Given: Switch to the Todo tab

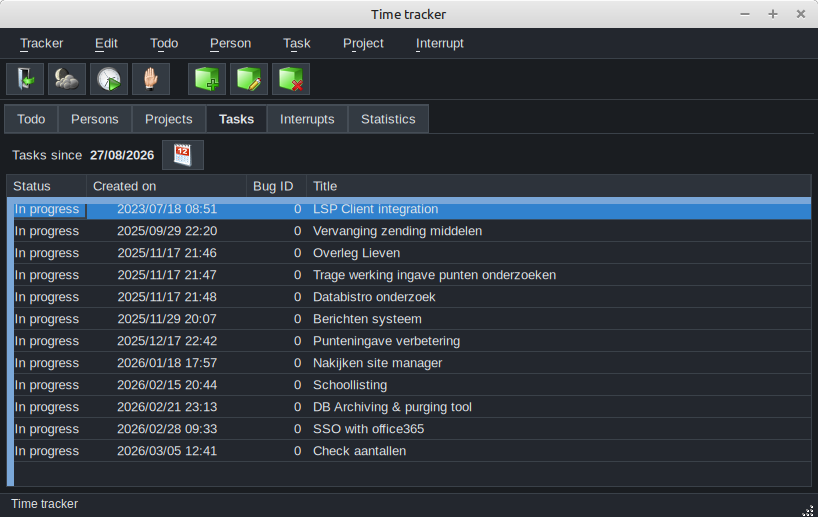Looking at the screenshot, I should point(31,119).
